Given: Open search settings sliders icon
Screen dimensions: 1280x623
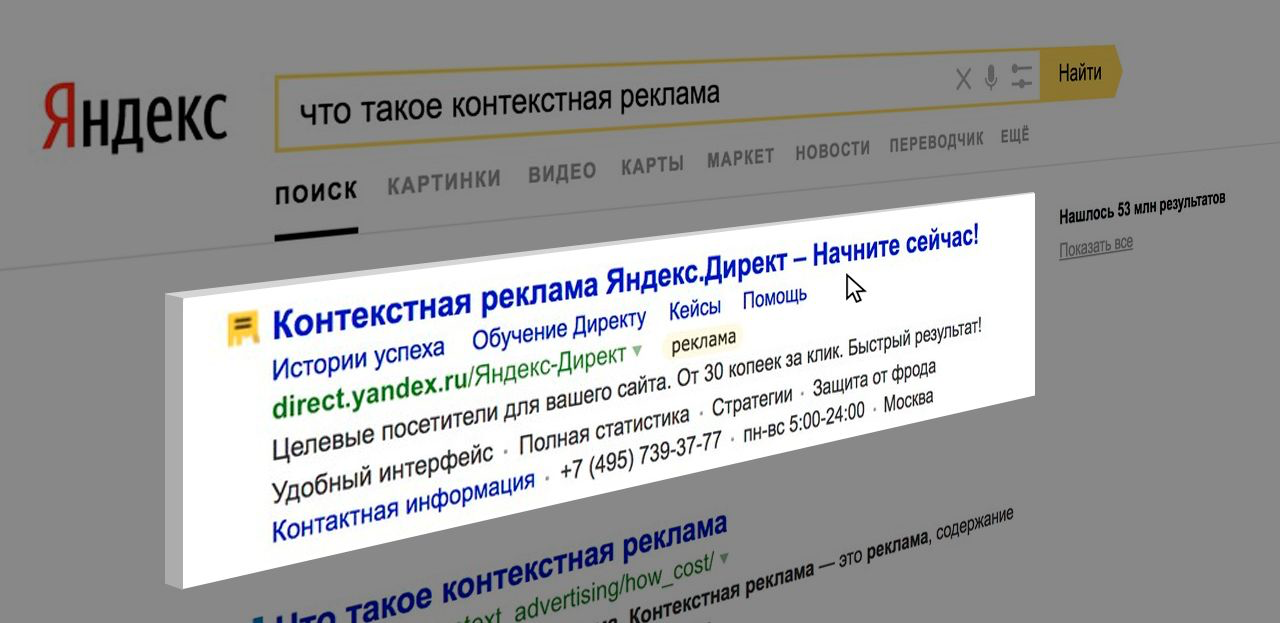Looking at the screenshot, I should pos(1021,76).
